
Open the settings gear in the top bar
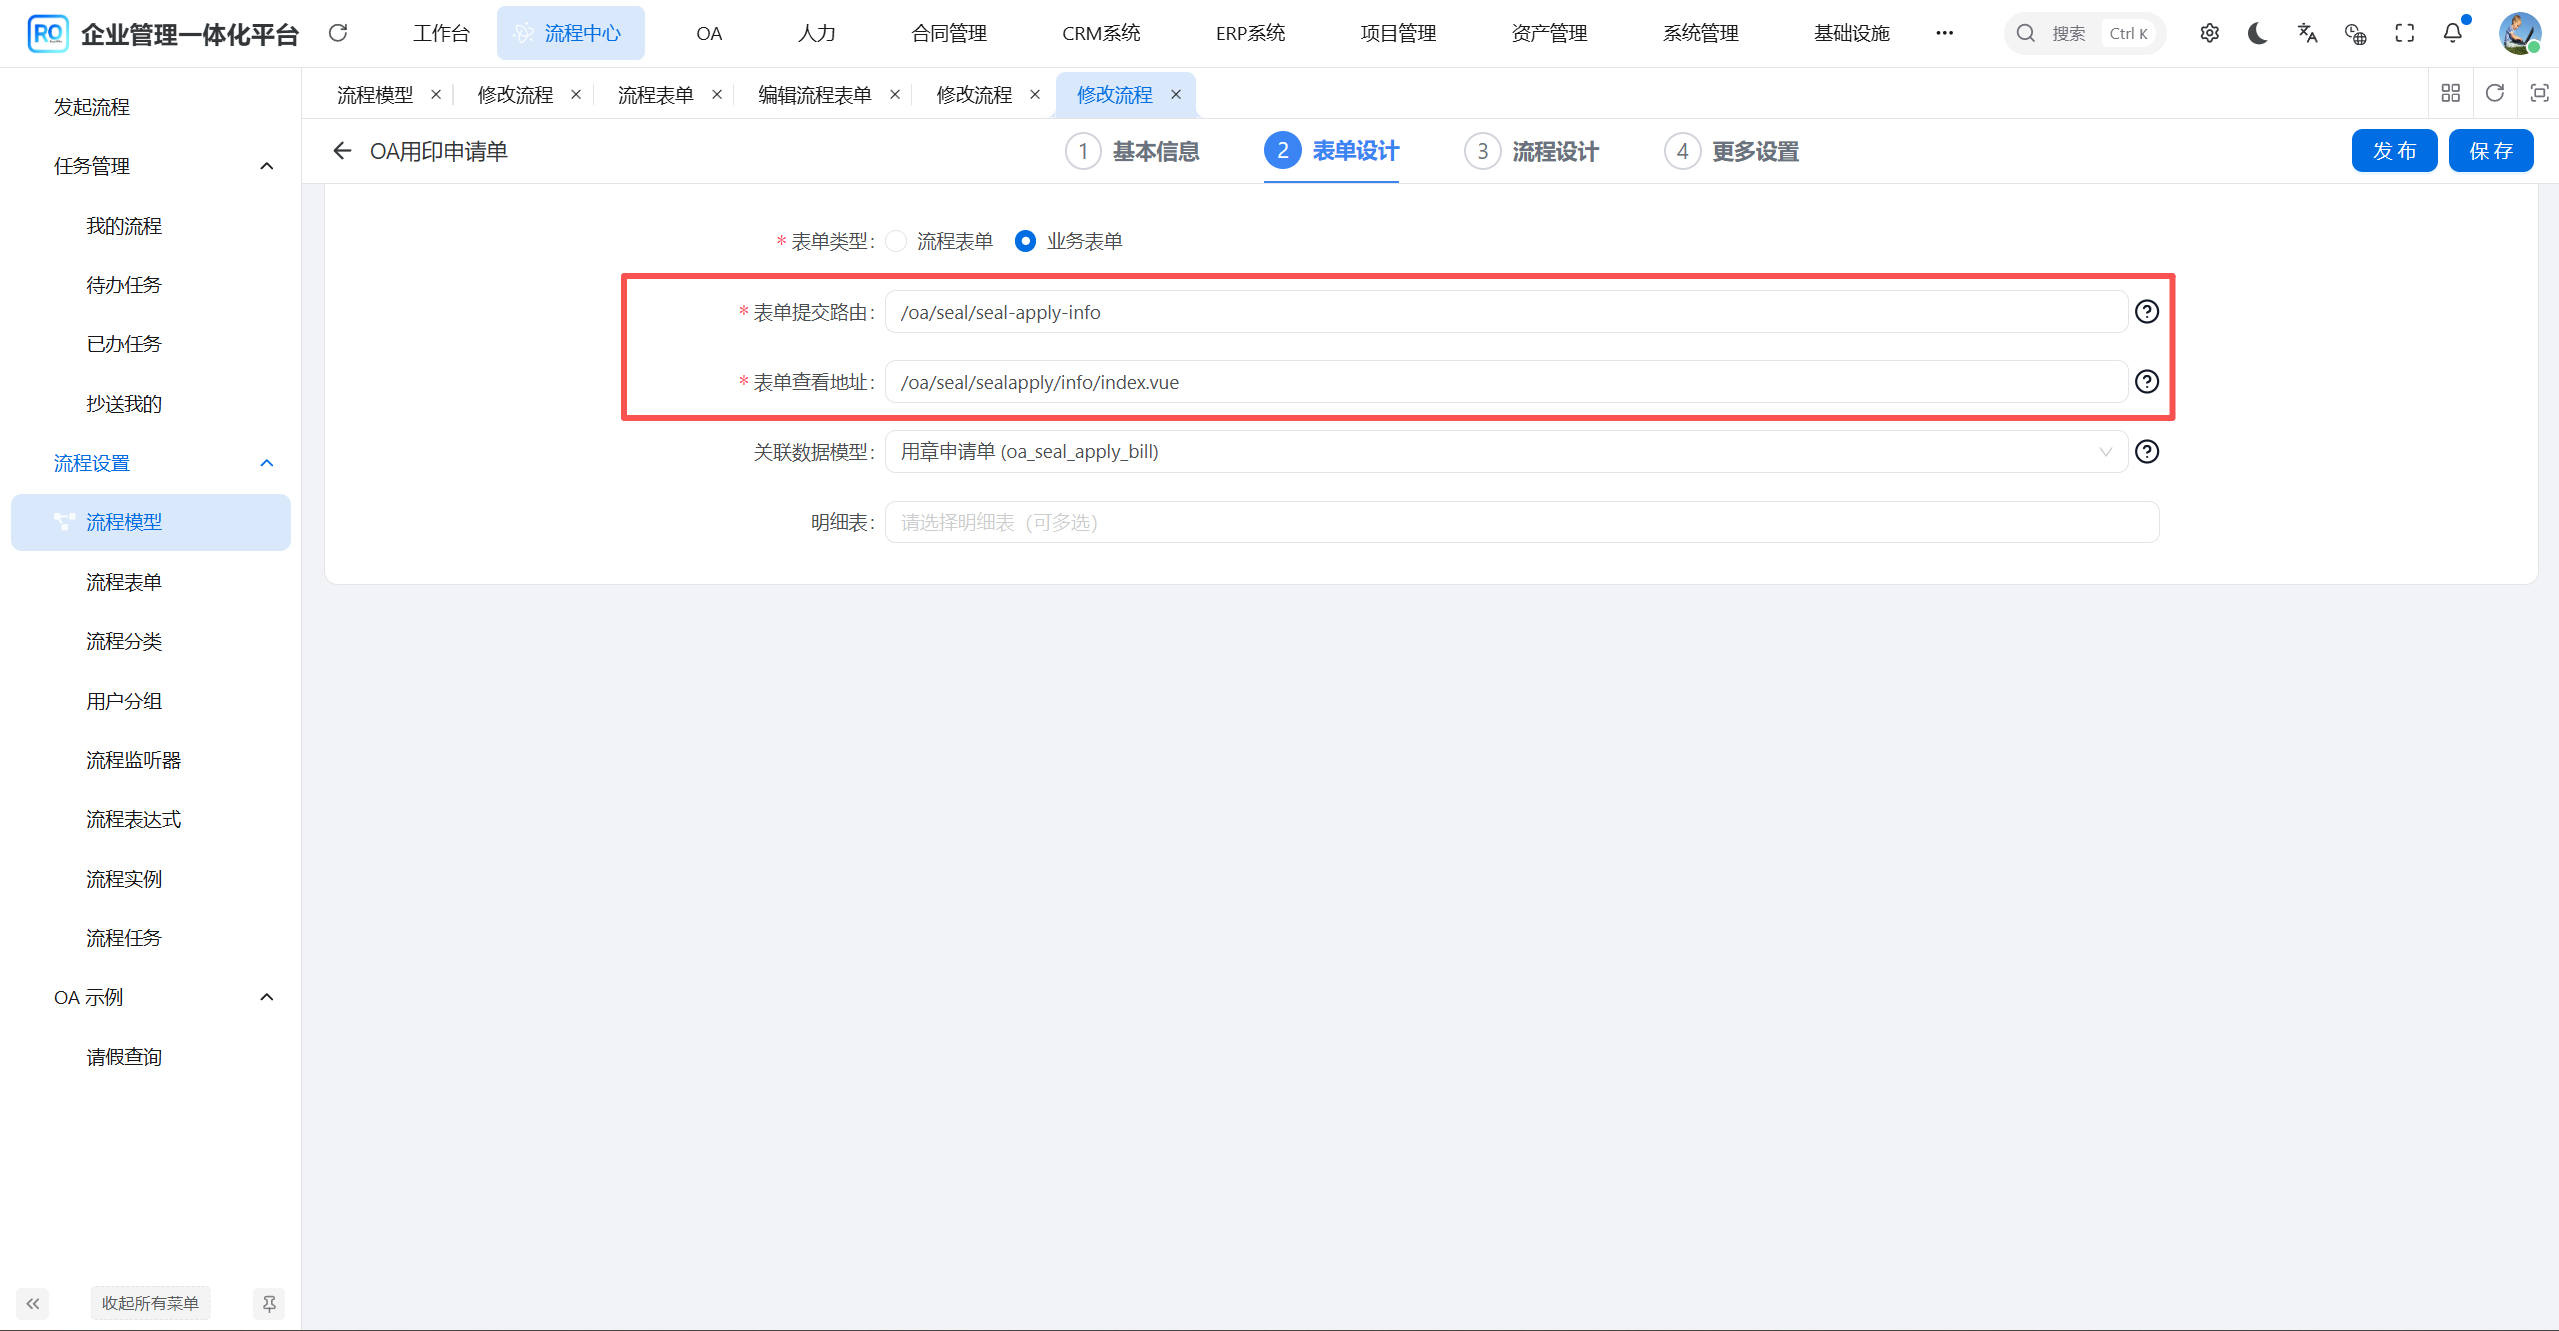[2209, 33]
